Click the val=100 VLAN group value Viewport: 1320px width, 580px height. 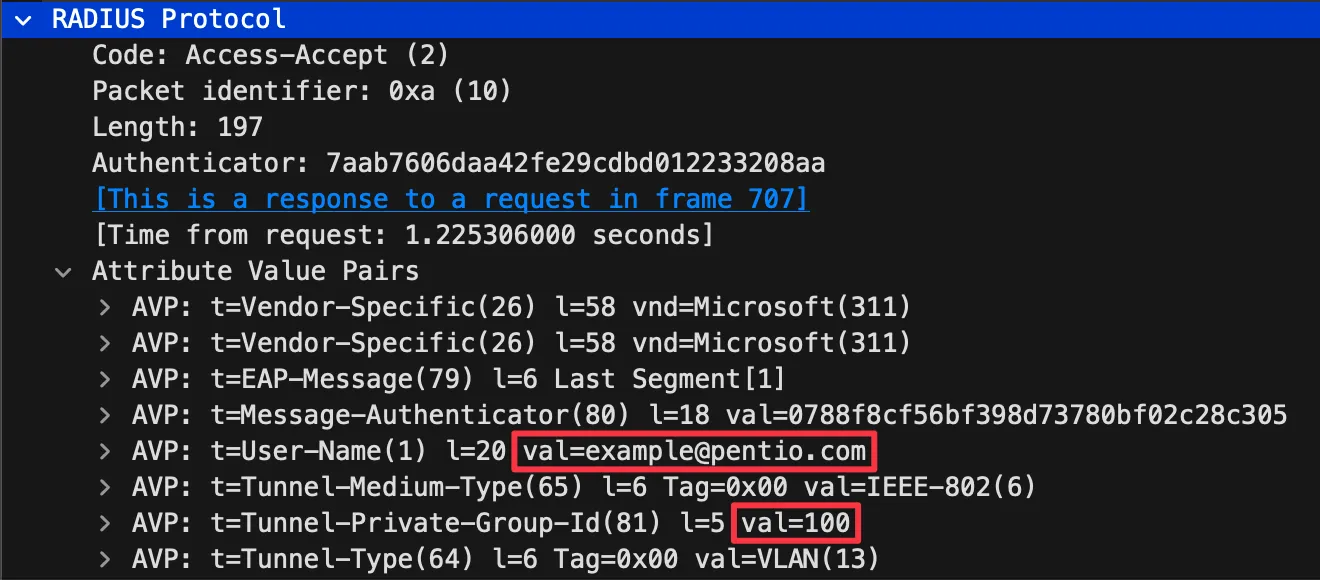click(797, 523)
